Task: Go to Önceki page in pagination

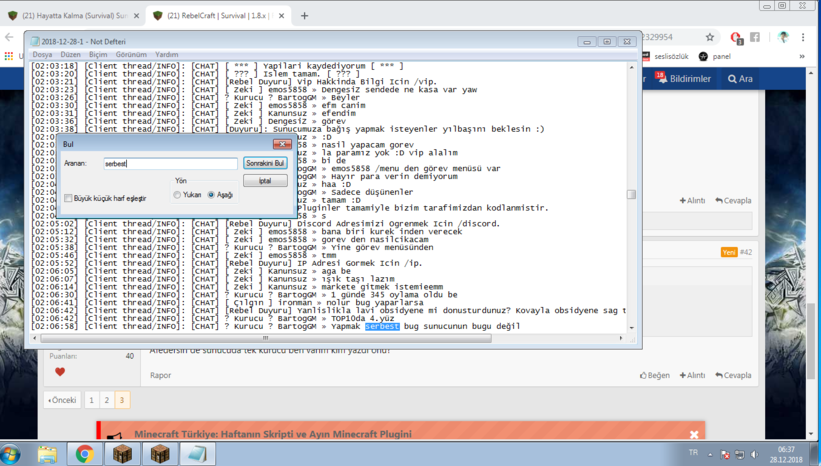Action: pyautogui.click(x=62, y=400)
